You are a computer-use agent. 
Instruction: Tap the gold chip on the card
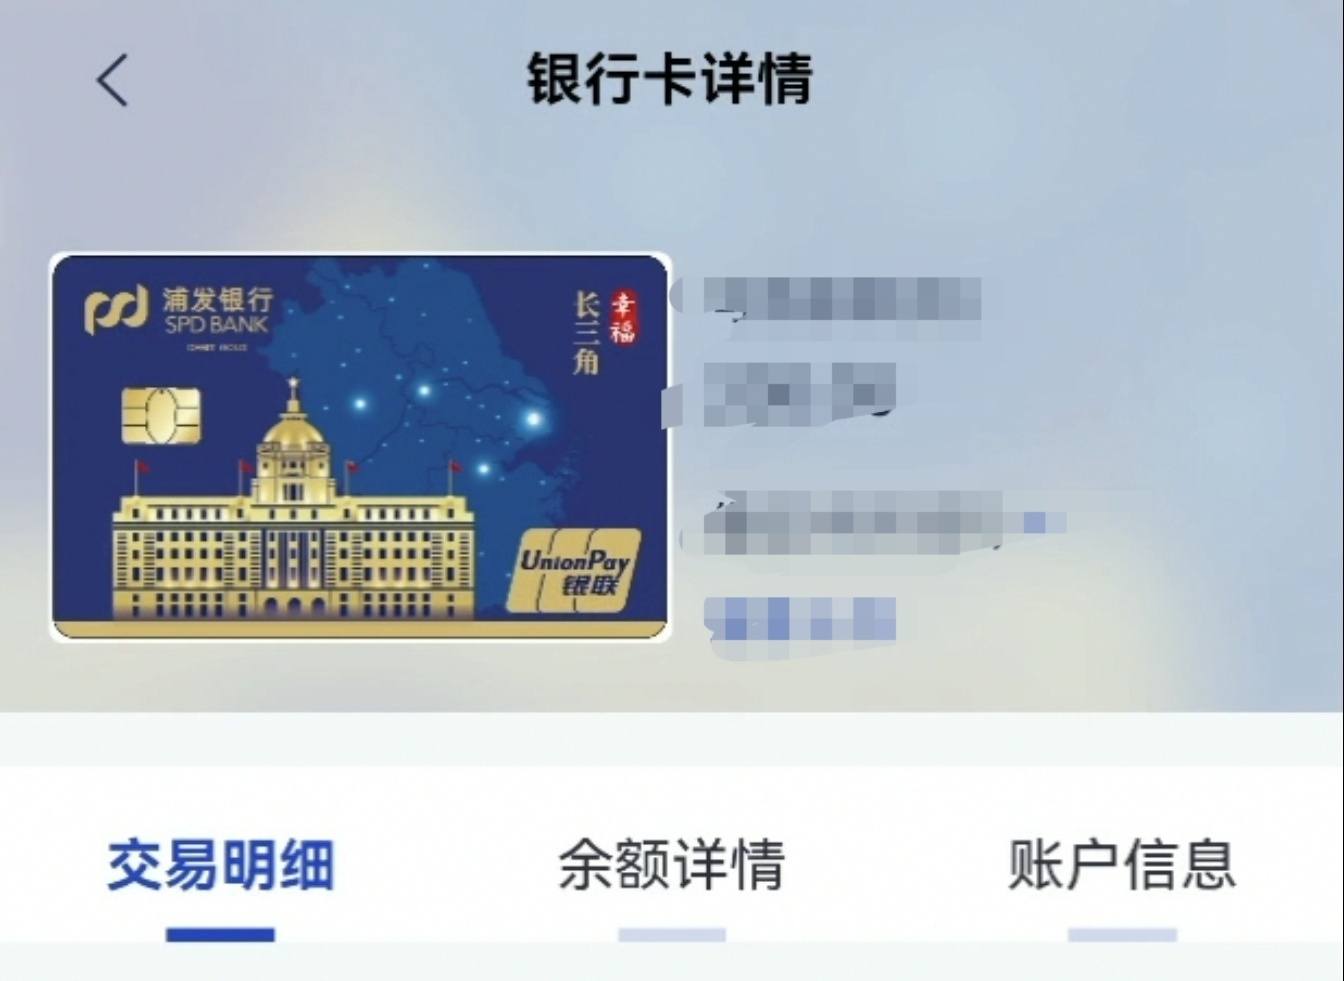[160, 415]
